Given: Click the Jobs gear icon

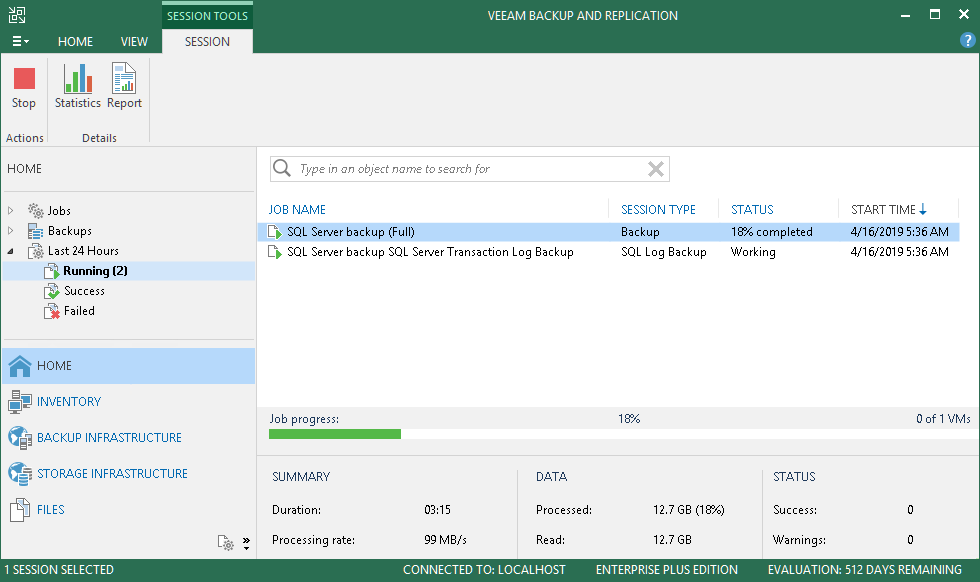Looking at the screenshot, I should (x=36, y=211).
